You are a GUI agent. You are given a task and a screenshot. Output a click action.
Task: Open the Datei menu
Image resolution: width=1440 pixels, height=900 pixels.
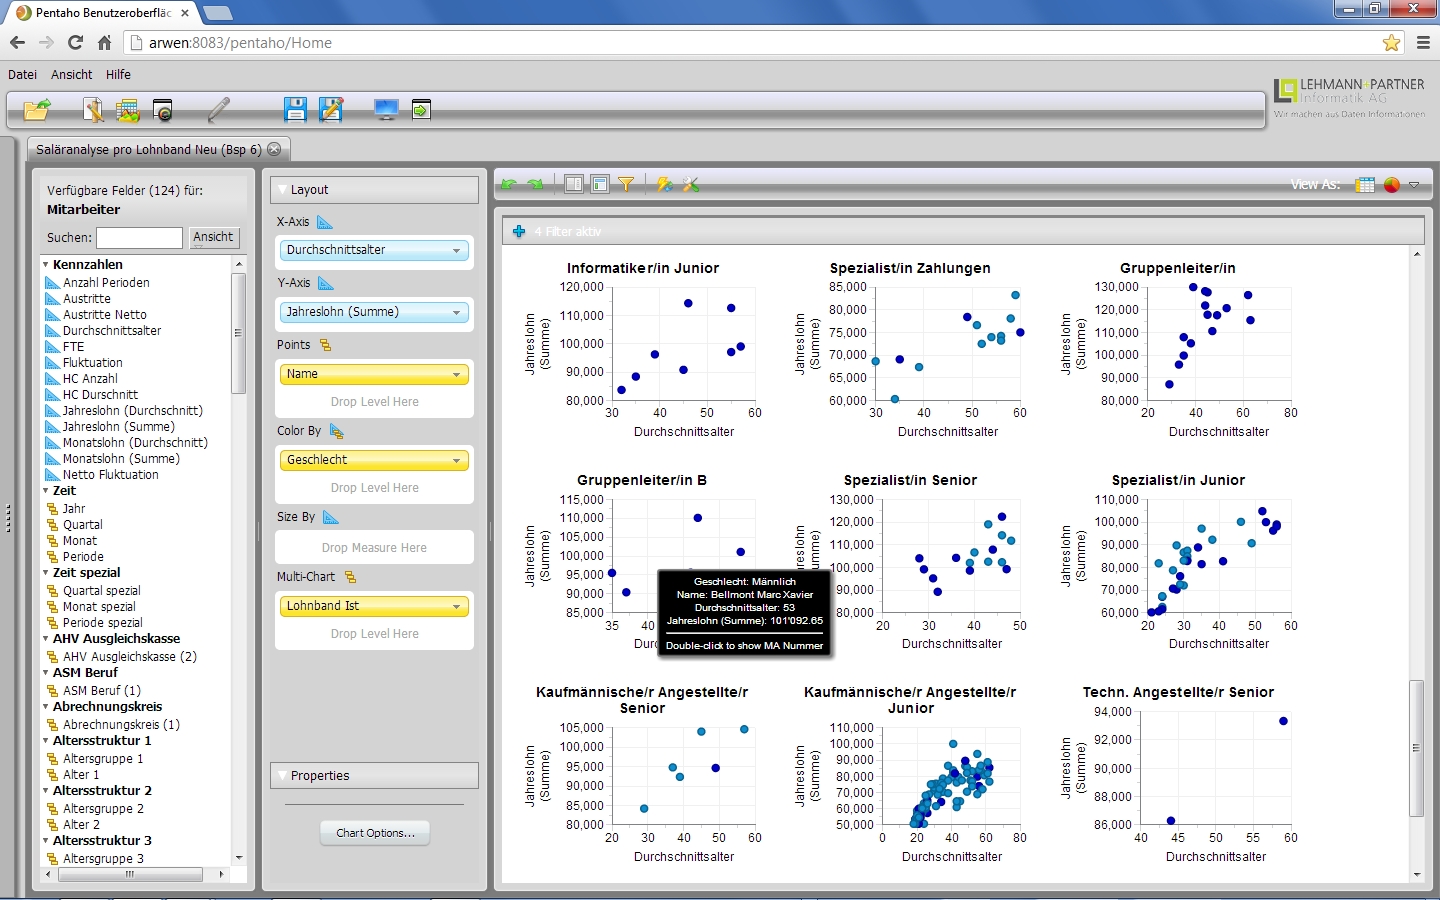click(x=22, y=75)
